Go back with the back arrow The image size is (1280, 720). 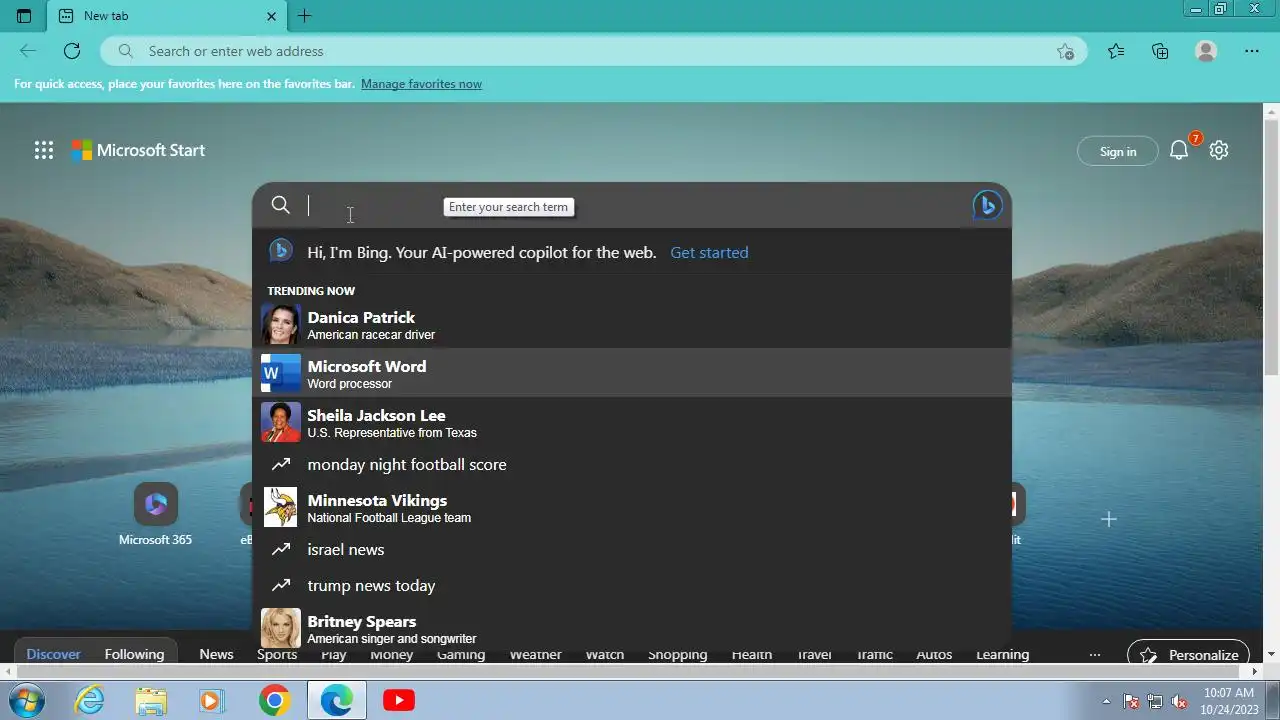coord(28,51)
